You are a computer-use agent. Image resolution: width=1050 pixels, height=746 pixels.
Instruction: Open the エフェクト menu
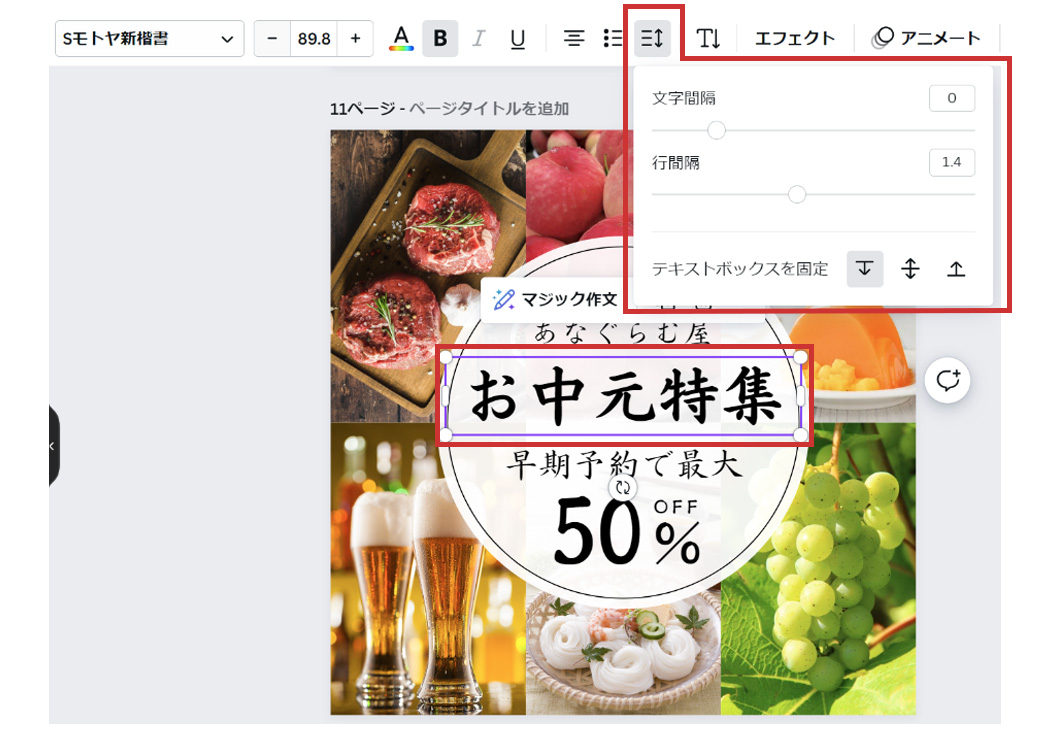coord(794,39)
